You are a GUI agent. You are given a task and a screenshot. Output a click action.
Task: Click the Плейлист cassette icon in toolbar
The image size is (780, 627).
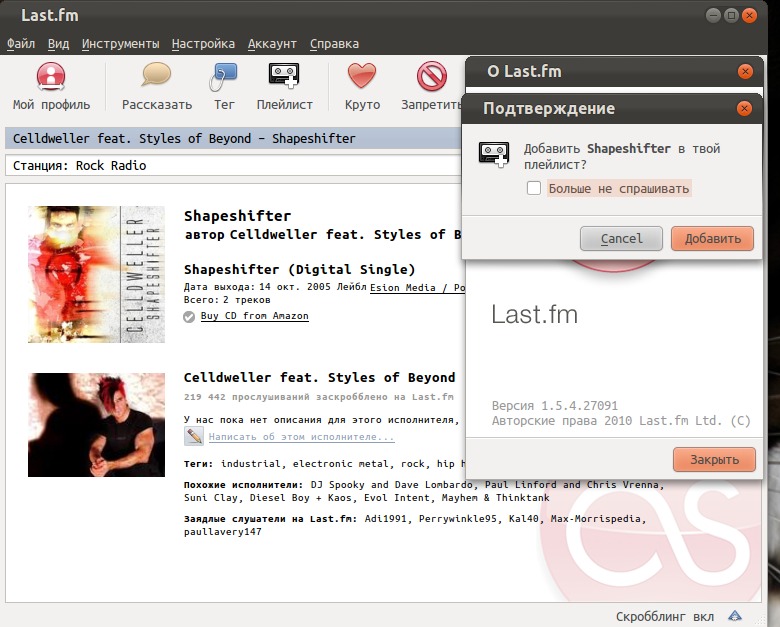click(284, 76)
